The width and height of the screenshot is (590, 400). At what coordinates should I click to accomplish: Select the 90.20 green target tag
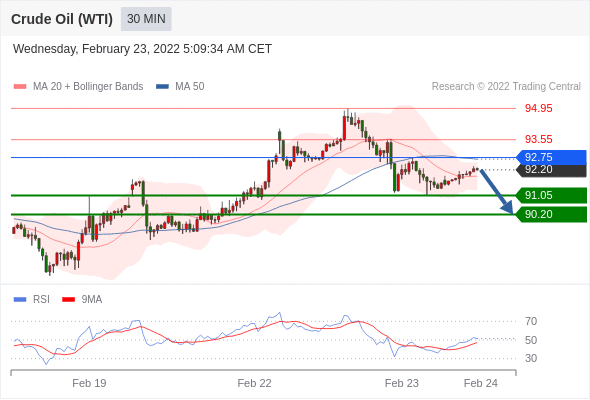click(551, 214)
